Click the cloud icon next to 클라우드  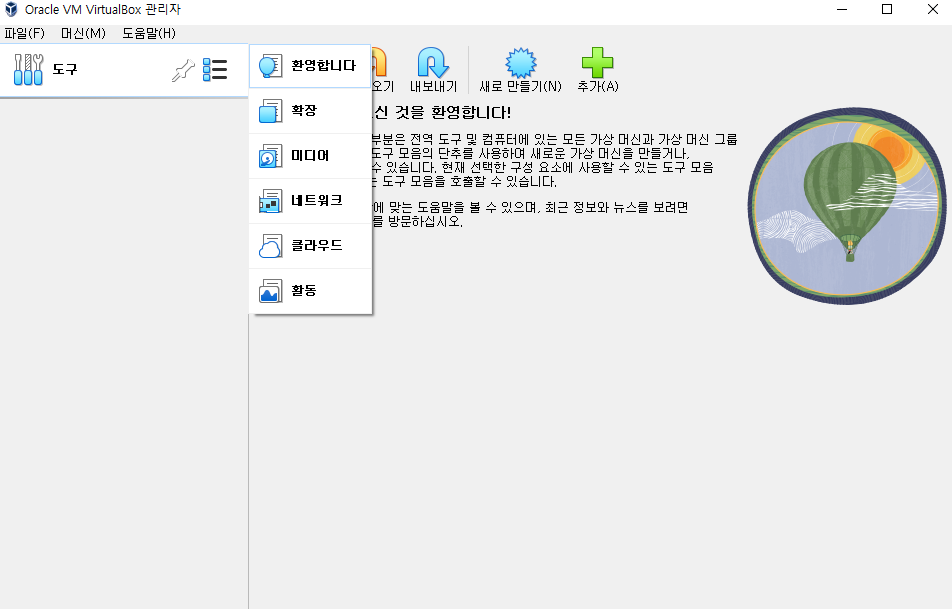[x=270, y=246]
